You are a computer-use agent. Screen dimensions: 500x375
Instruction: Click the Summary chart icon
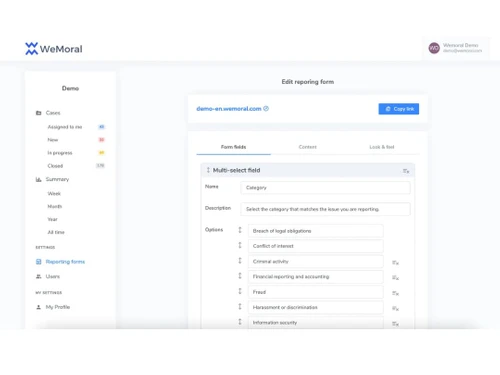coord(38,179)
